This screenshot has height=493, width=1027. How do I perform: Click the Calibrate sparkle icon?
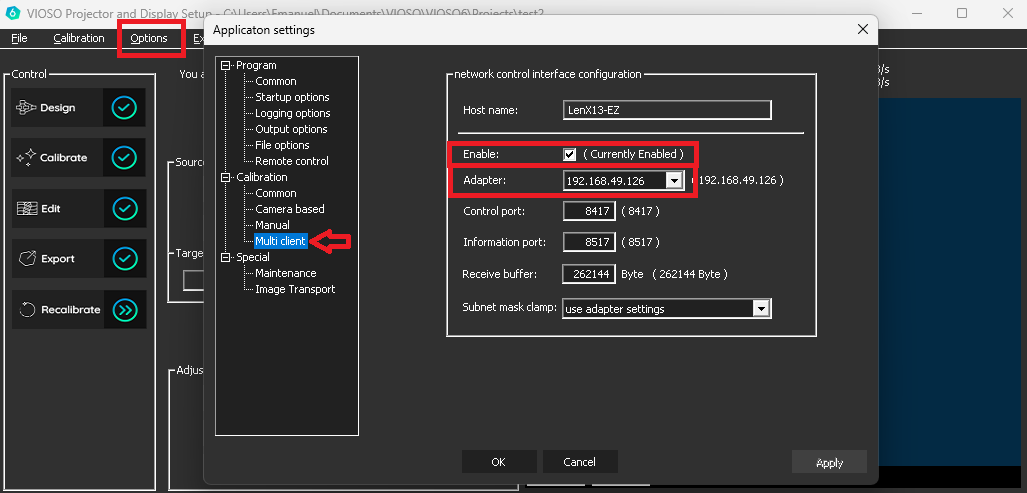click(27, 158)
